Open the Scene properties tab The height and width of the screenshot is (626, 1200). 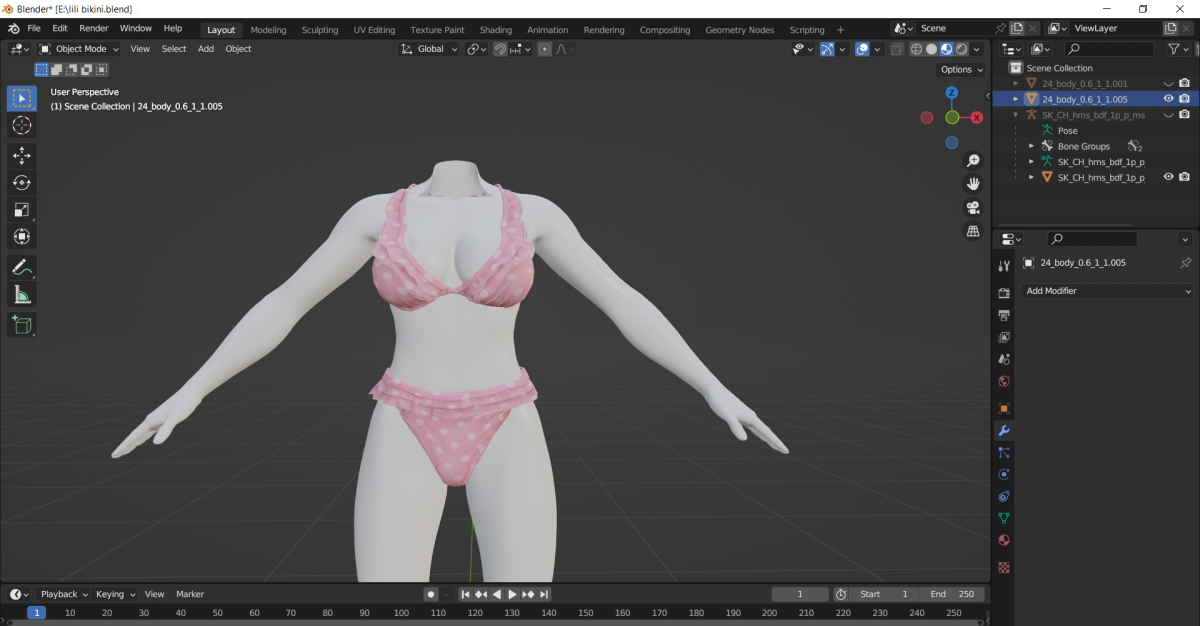1004,359
